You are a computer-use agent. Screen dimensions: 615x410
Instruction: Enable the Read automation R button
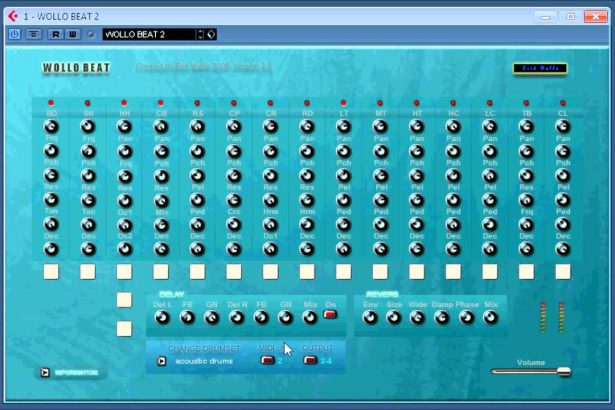tap(55, 34)
